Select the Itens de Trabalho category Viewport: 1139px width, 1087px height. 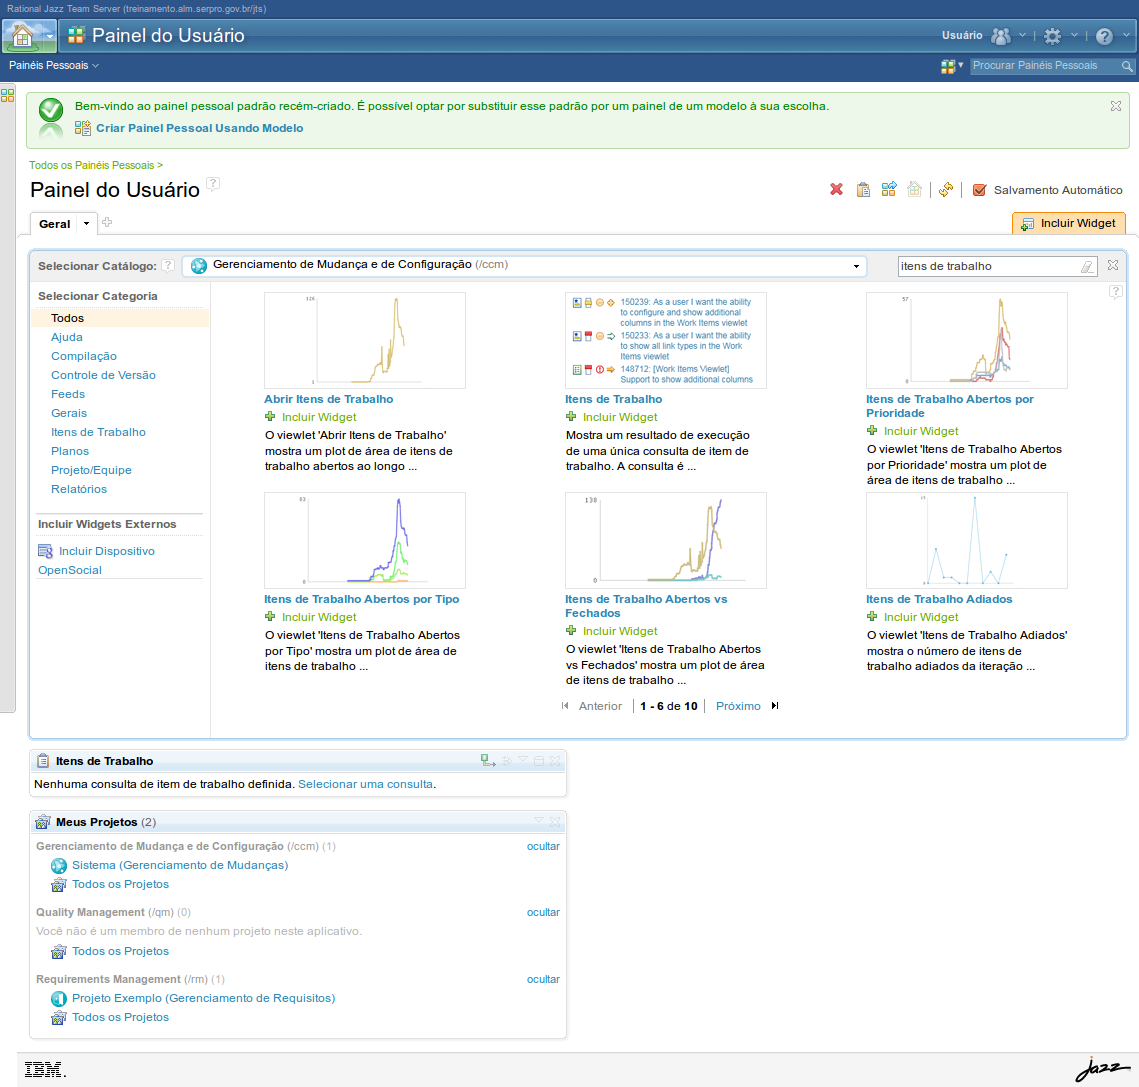[98, 432]
